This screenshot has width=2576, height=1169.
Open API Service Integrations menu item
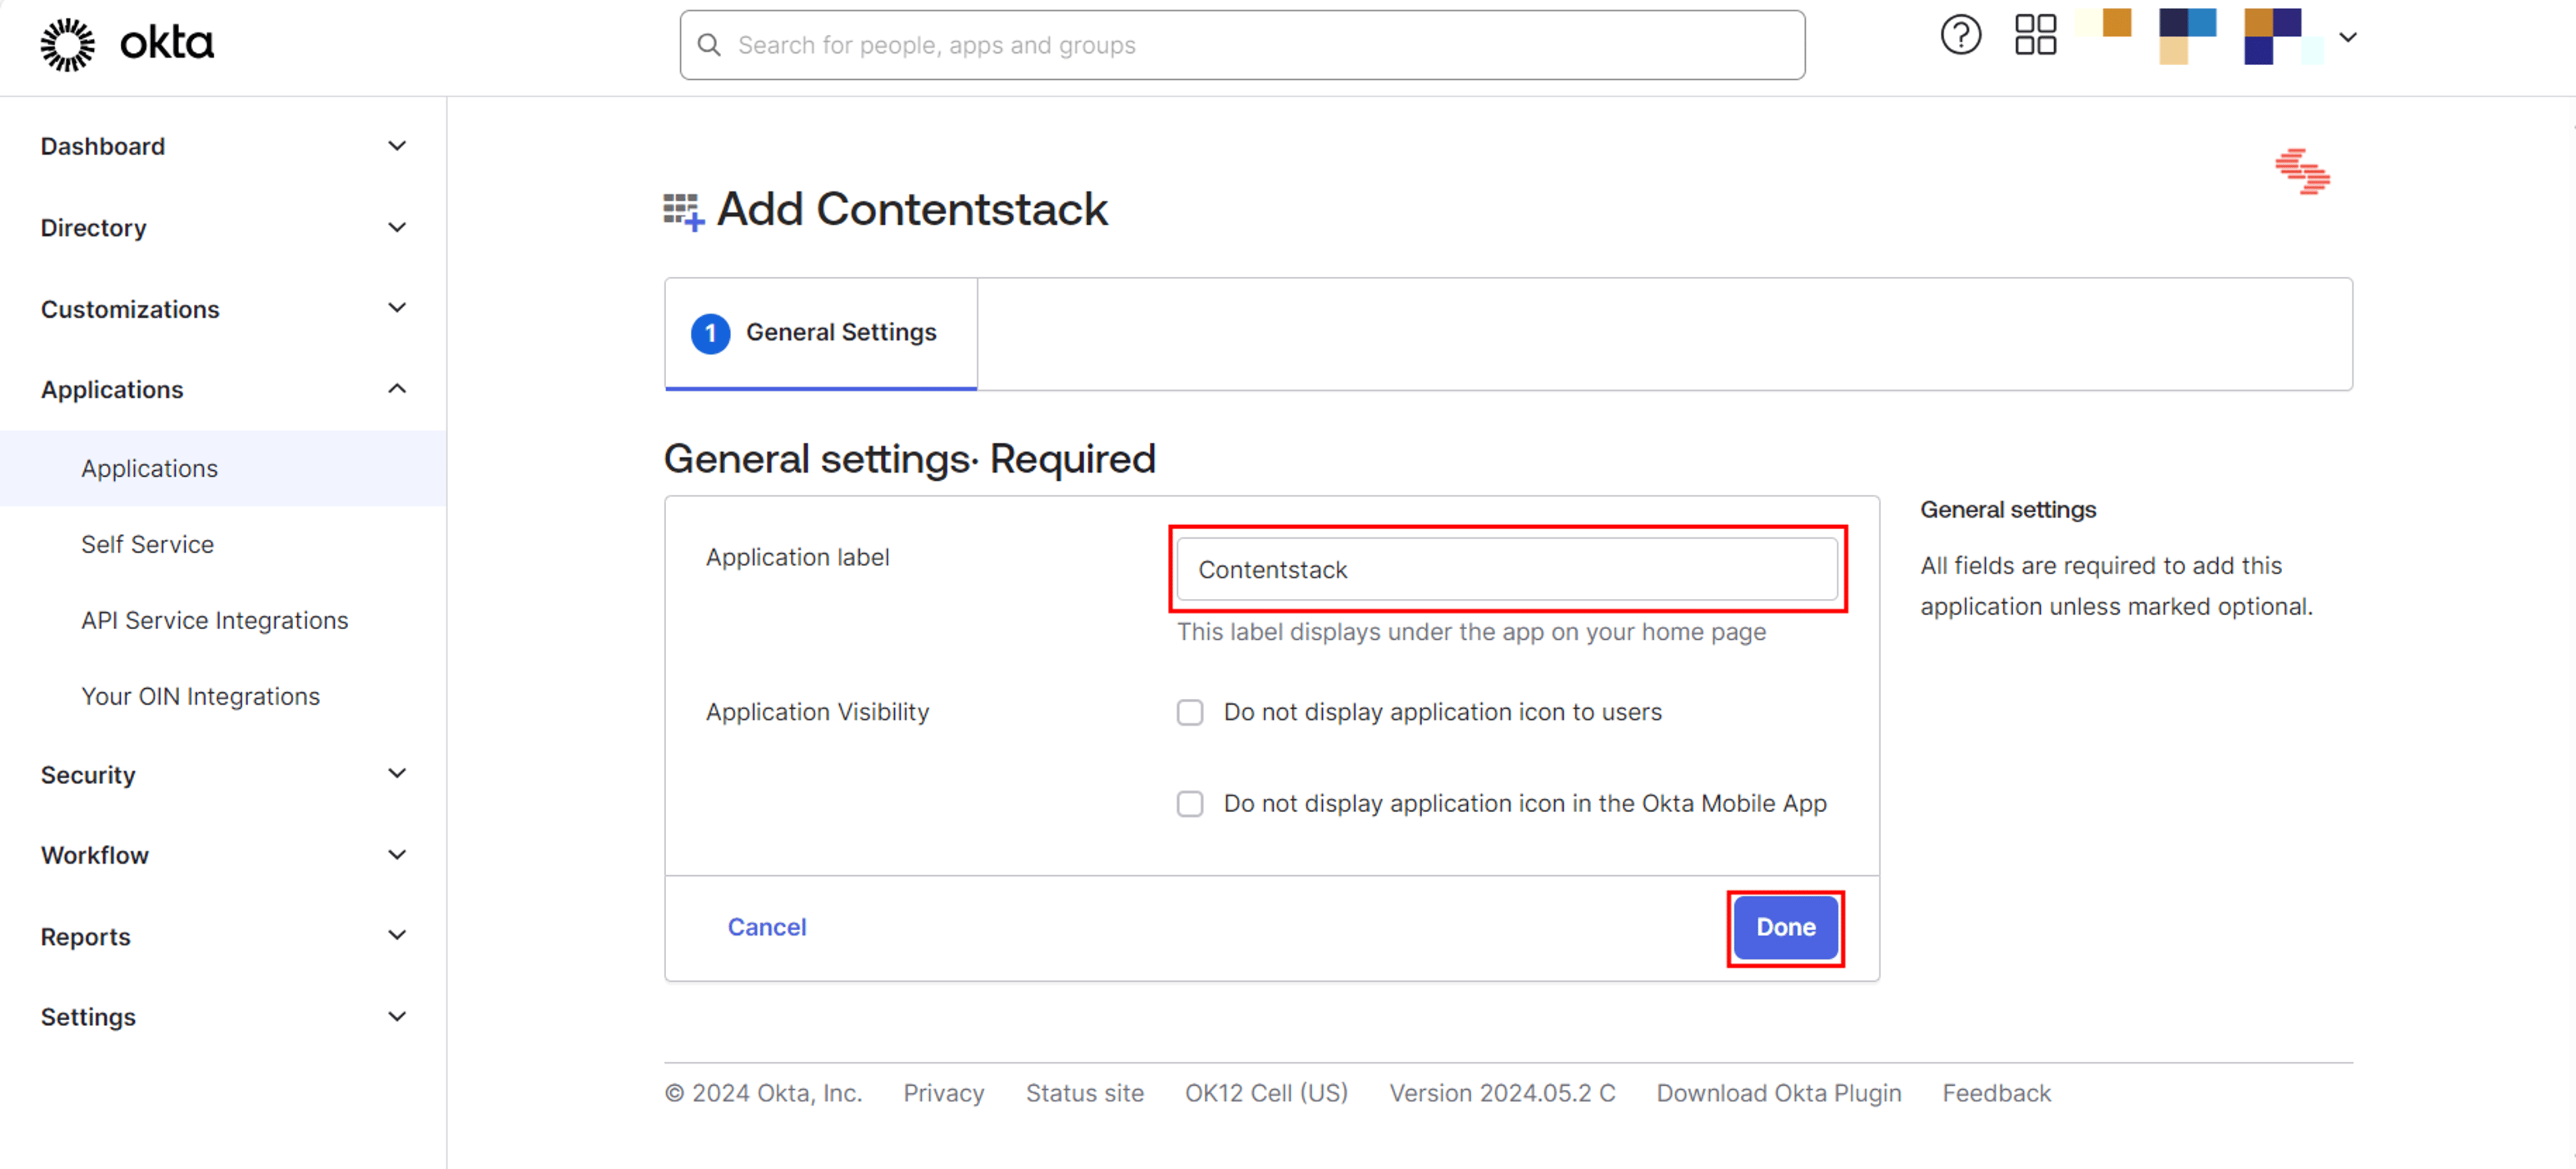(x=214, y=620)
